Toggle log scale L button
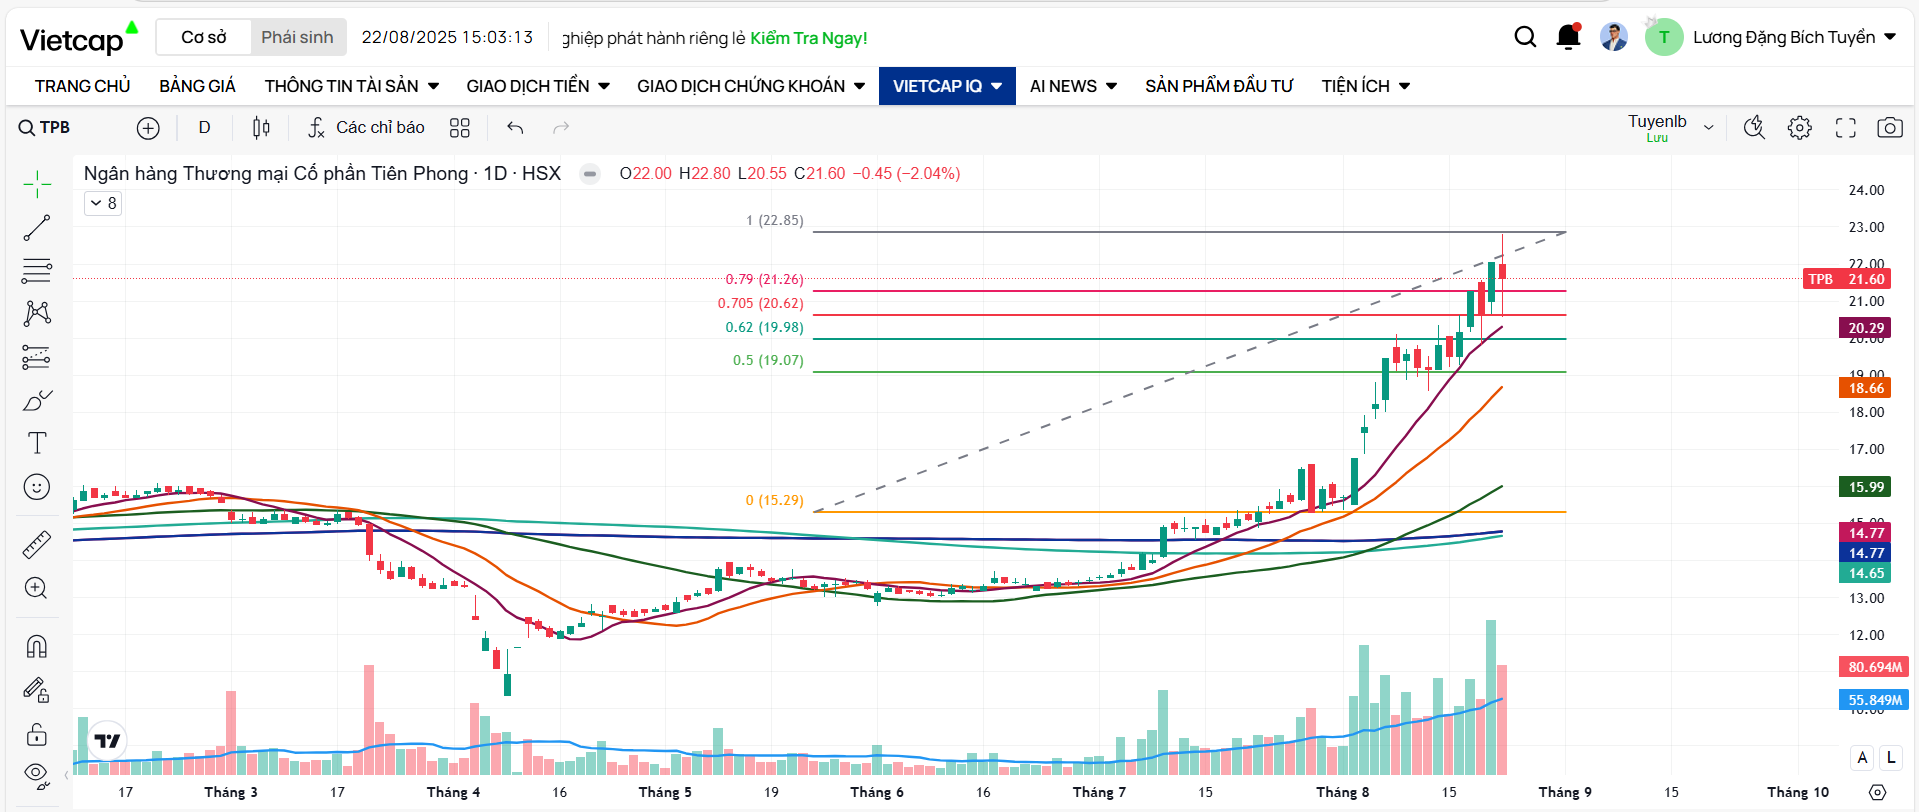Viewport: 1919px width, 812px height. (x=1891, y=757)
